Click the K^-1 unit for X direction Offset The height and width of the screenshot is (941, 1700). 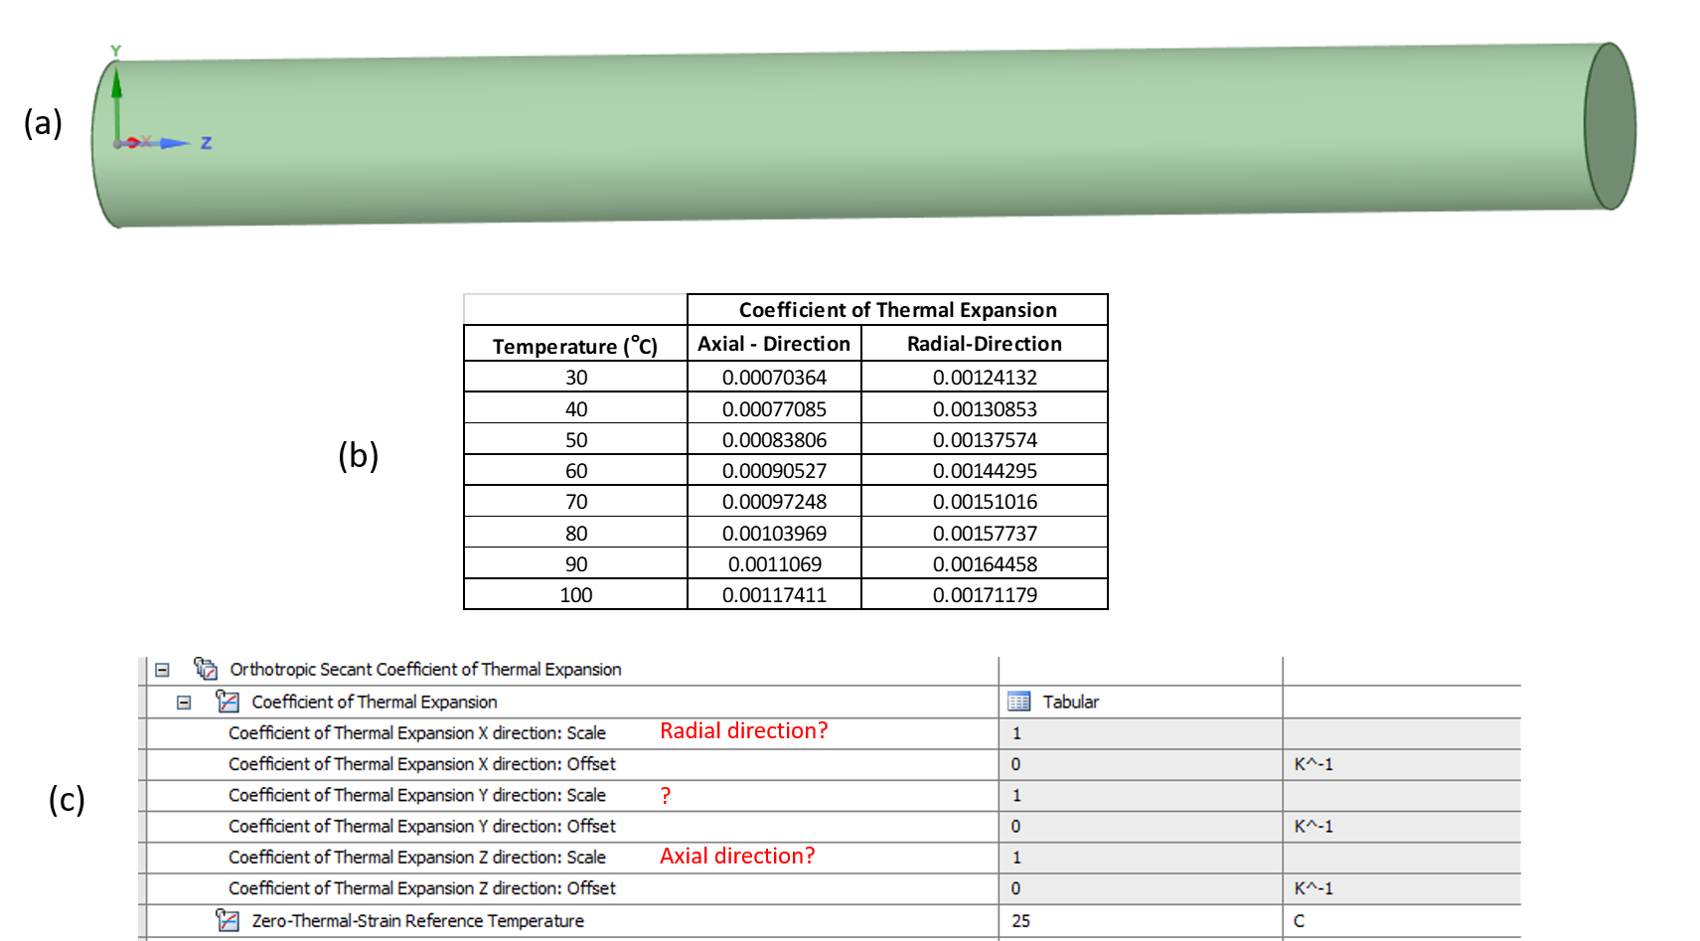1313,764
